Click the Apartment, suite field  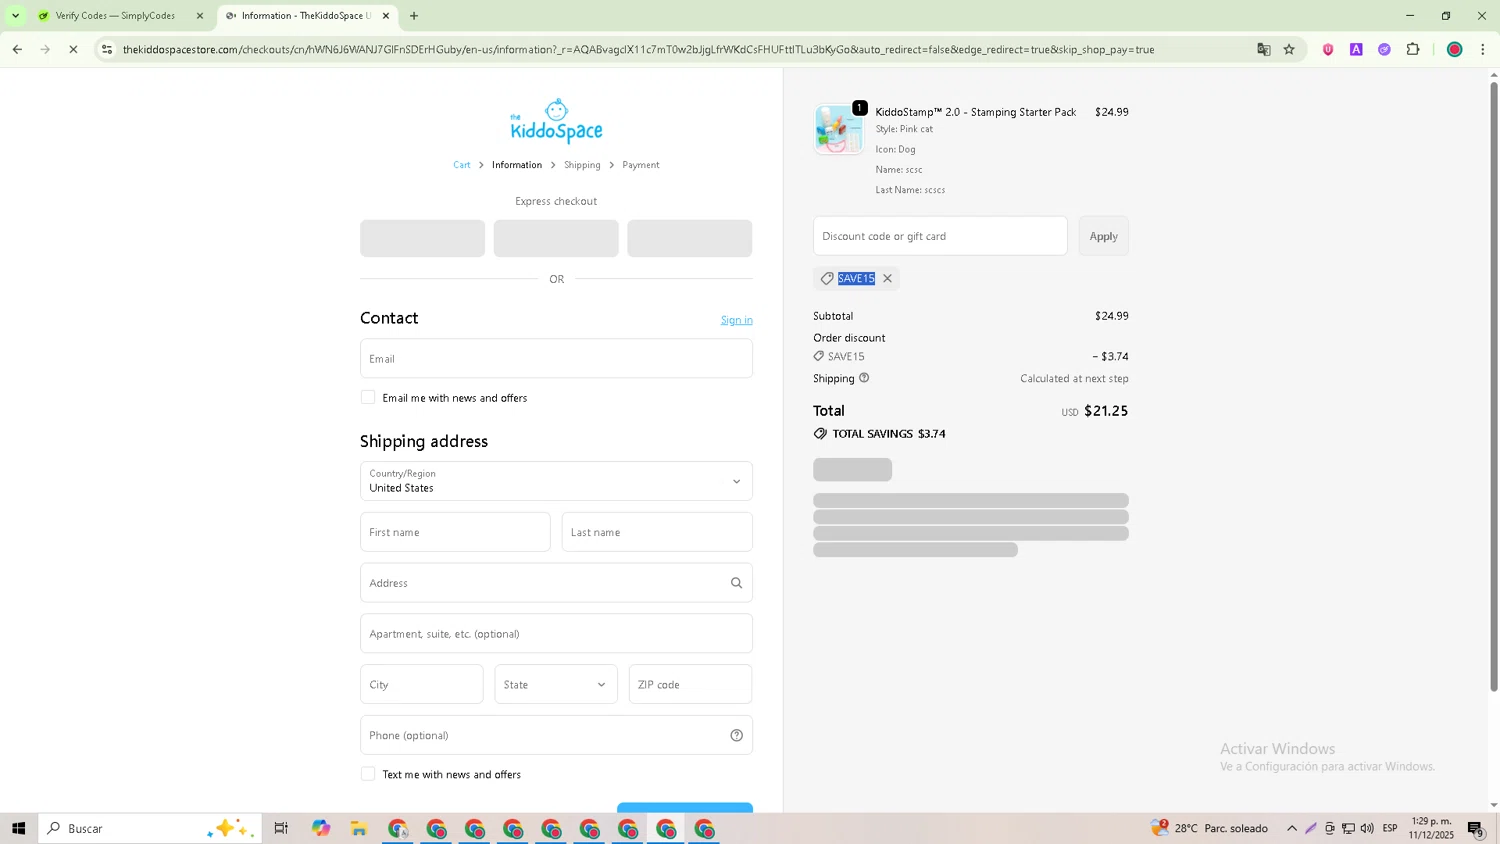(556, 634)
